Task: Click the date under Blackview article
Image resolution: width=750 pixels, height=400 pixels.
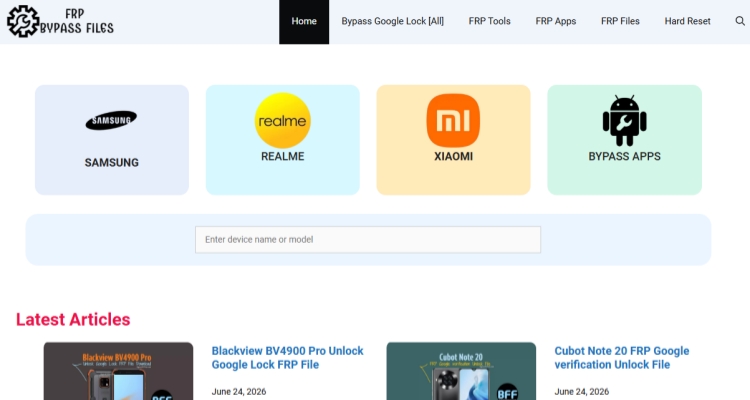Action: 239,392
